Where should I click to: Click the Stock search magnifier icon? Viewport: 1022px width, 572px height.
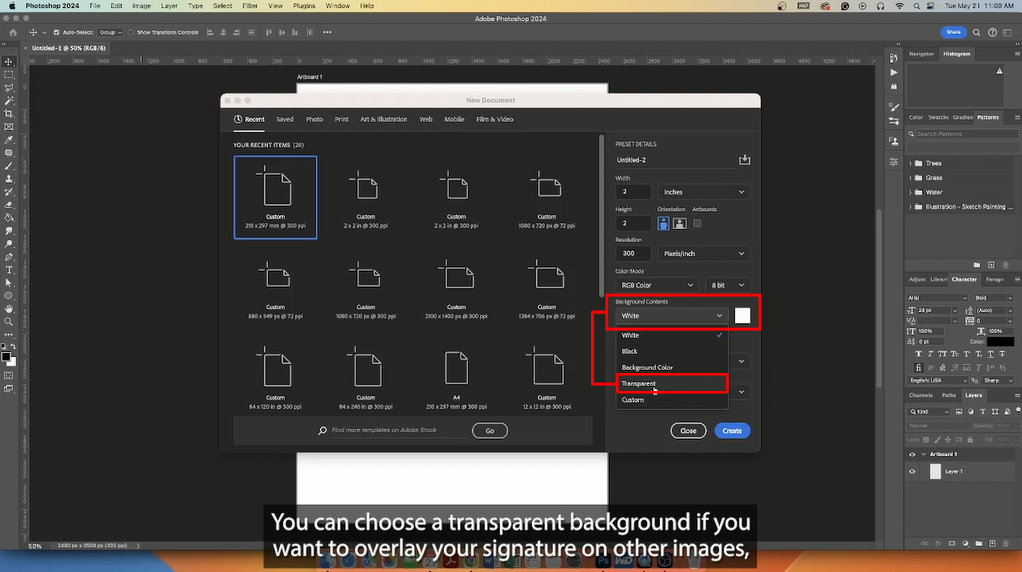pyautogui.click(x=322, y=431)
